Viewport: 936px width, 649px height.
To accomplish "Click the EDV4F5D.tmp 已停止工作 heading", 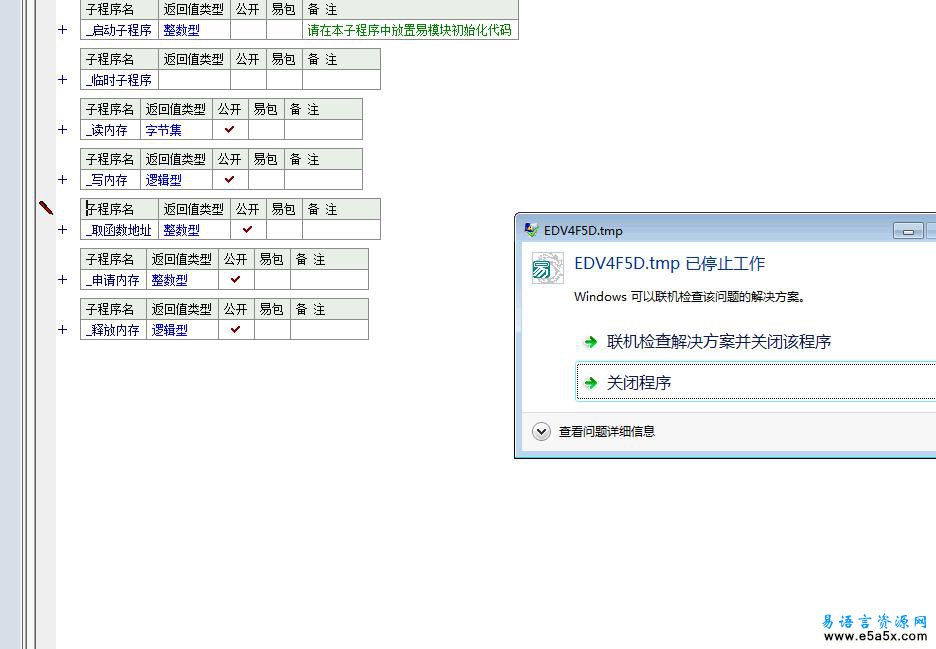I will [x=669, y=263].
